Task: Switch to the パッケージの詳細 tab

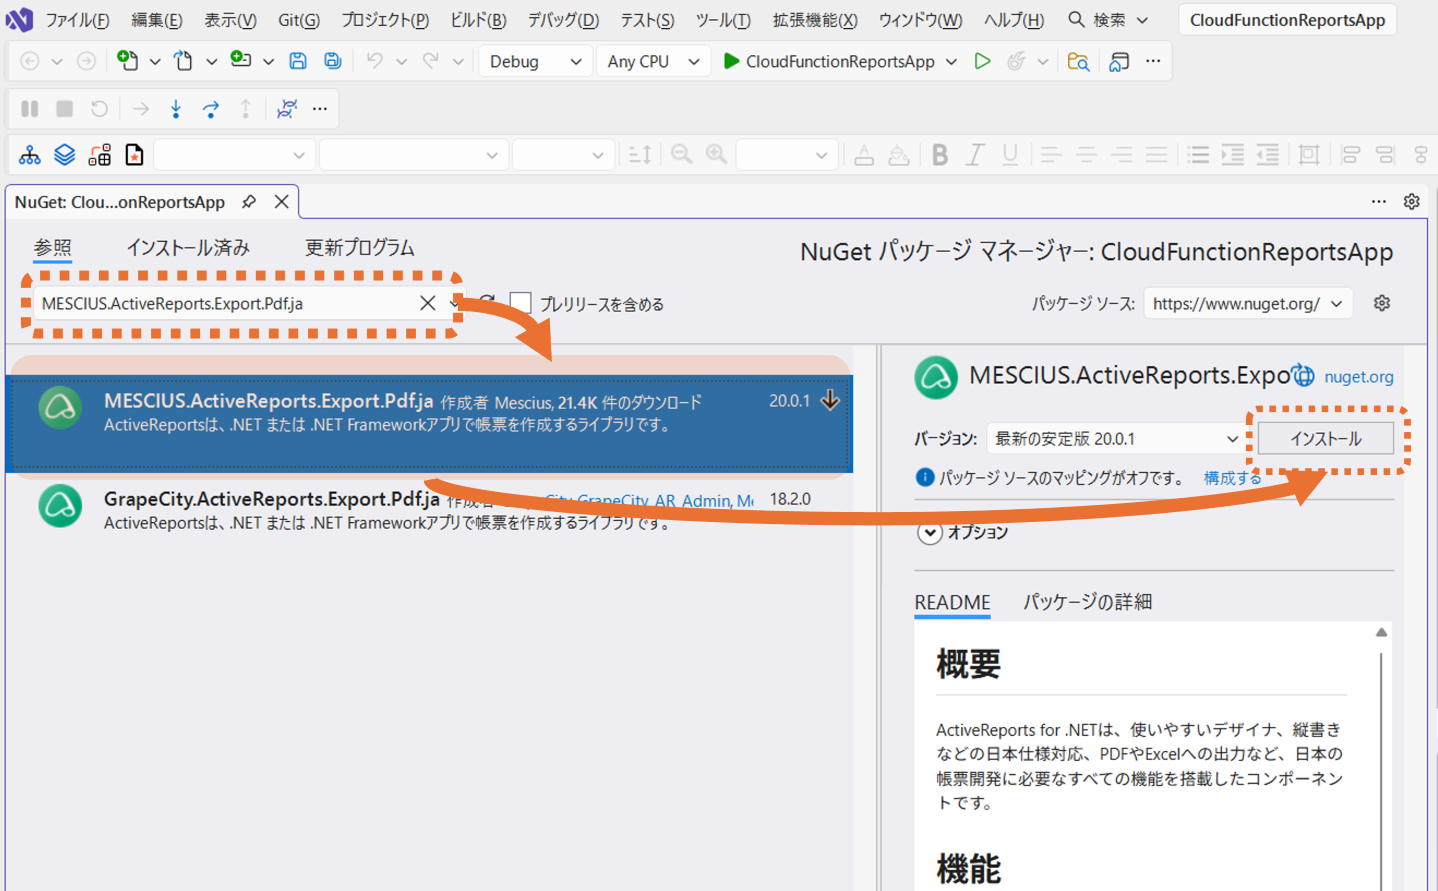Action: coord(1087,602)
